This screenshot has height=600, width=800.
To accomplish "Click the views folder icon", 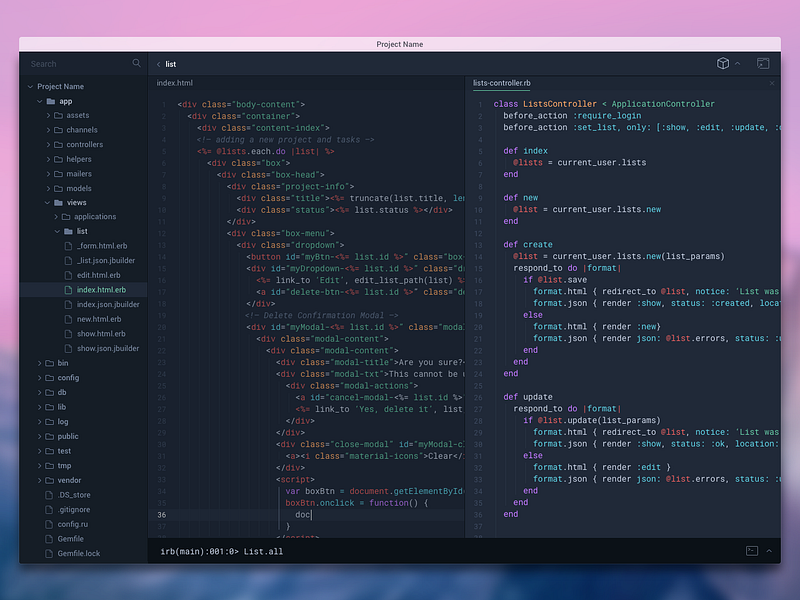I will [x=51, y=203].
